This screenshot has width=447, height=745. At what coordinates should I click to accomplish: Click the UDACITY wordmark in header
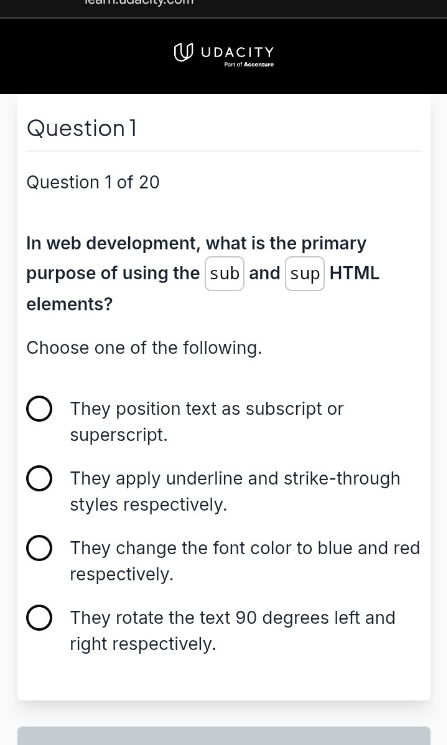pyautogui.click(x=238, y=52)
